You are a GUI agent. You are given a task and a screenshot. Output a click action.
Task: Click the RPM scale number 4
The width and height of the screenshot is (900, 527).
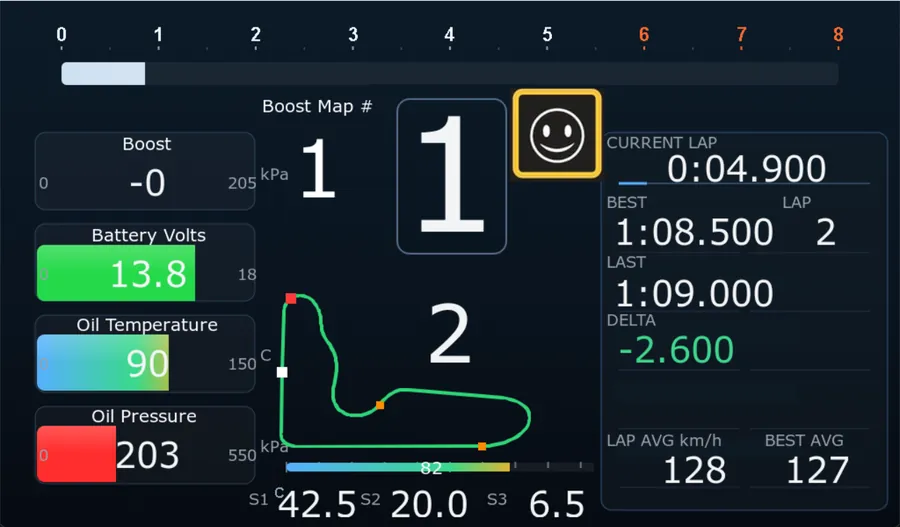pos(449,34)
